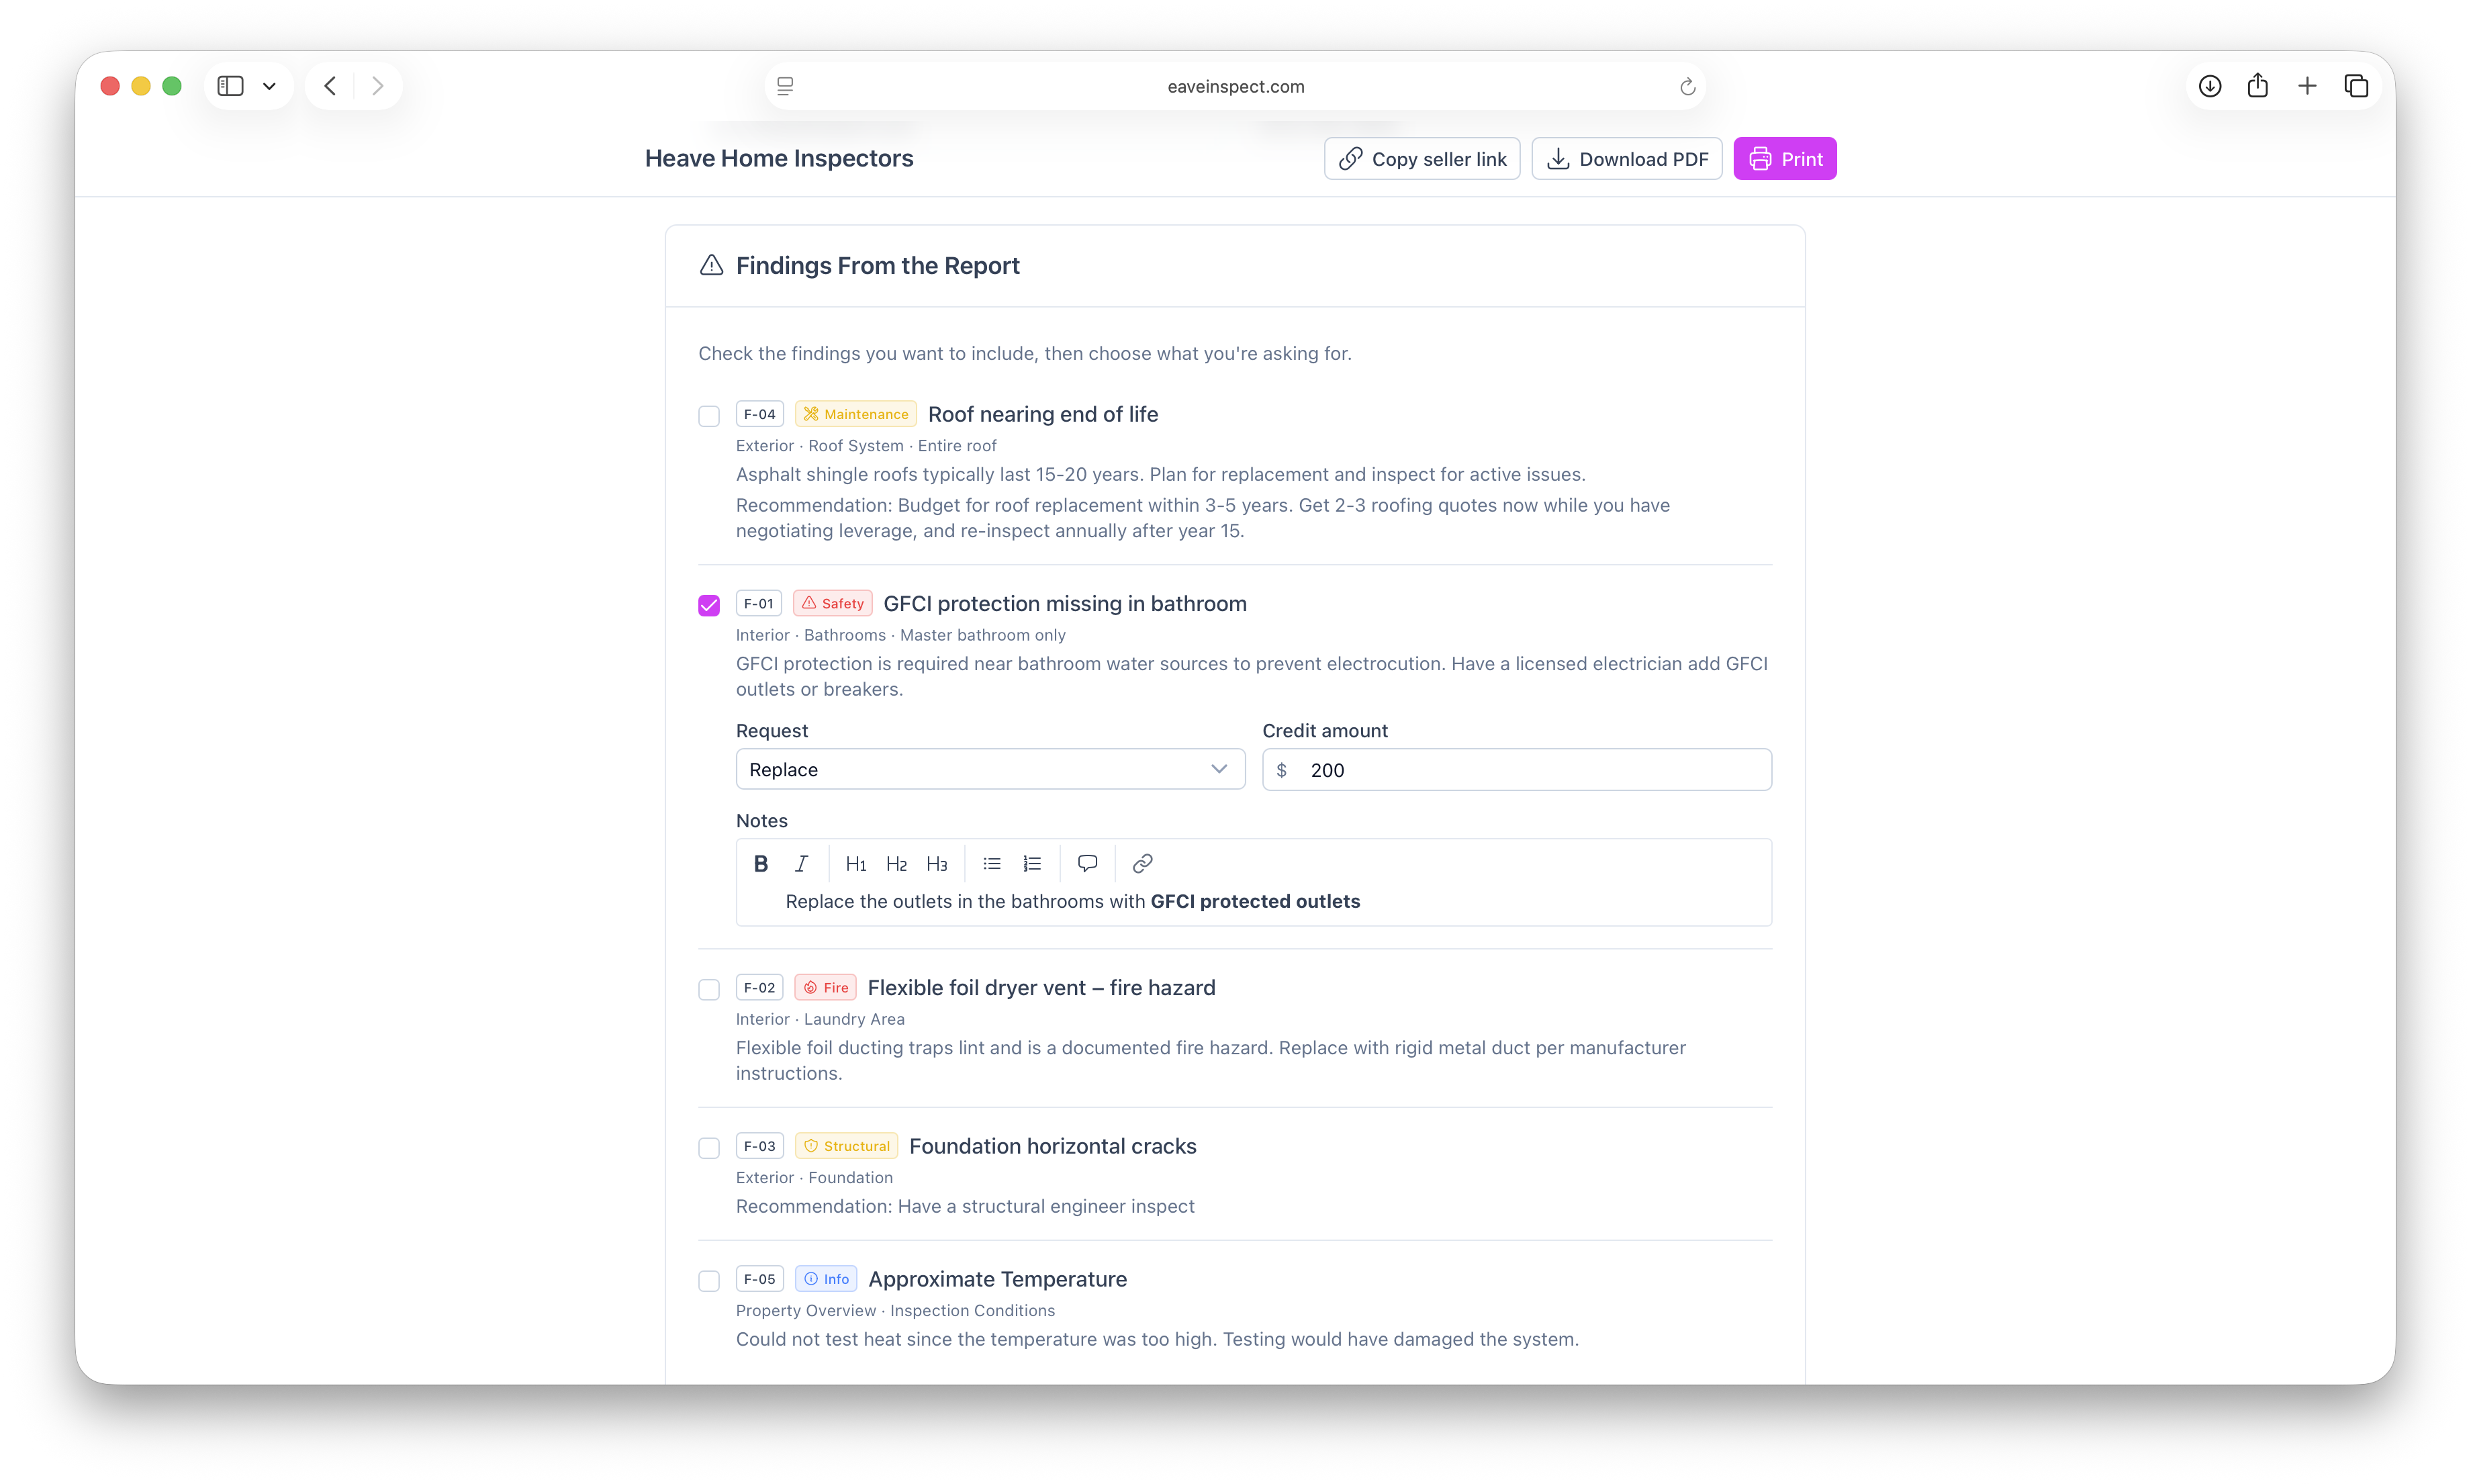Viewport: 2471px width, 1484px height.
Task: Click the Download PDF button
Action: [1626, 159]
